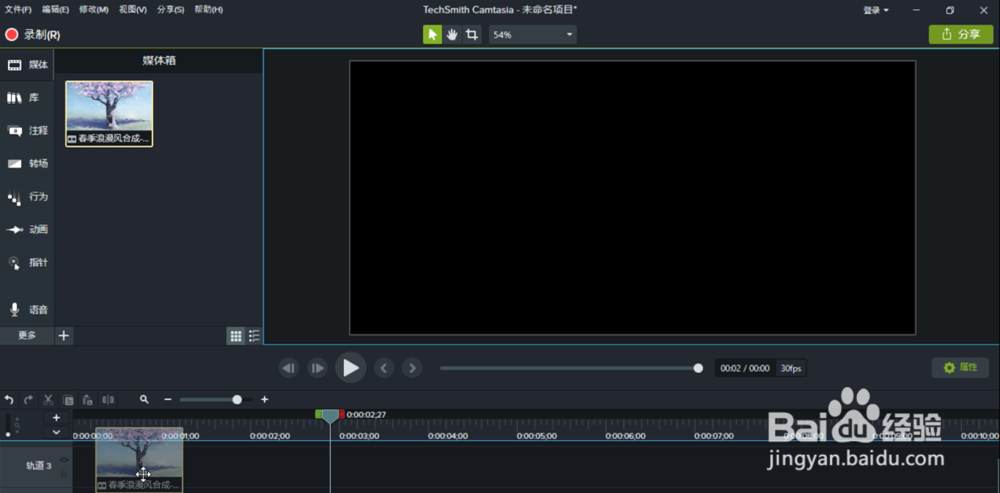The image size is (1000, 493).
Task: Jump to previous clip with left chevron
Action: tap(383, 368)
